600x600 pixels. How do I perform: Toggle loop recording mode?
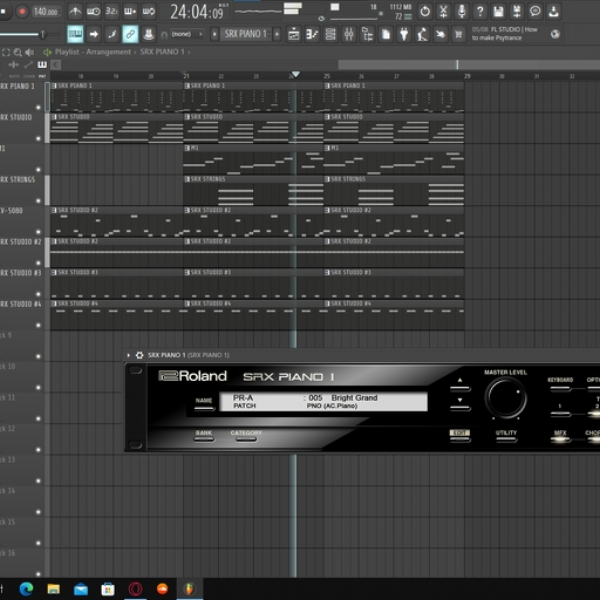(148, 11)
